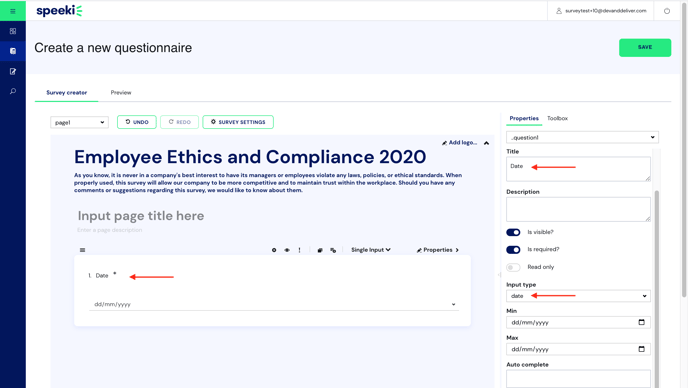Open the hamburger menu in the sidebar
688x388 pixels.
(x=13, y=11)
